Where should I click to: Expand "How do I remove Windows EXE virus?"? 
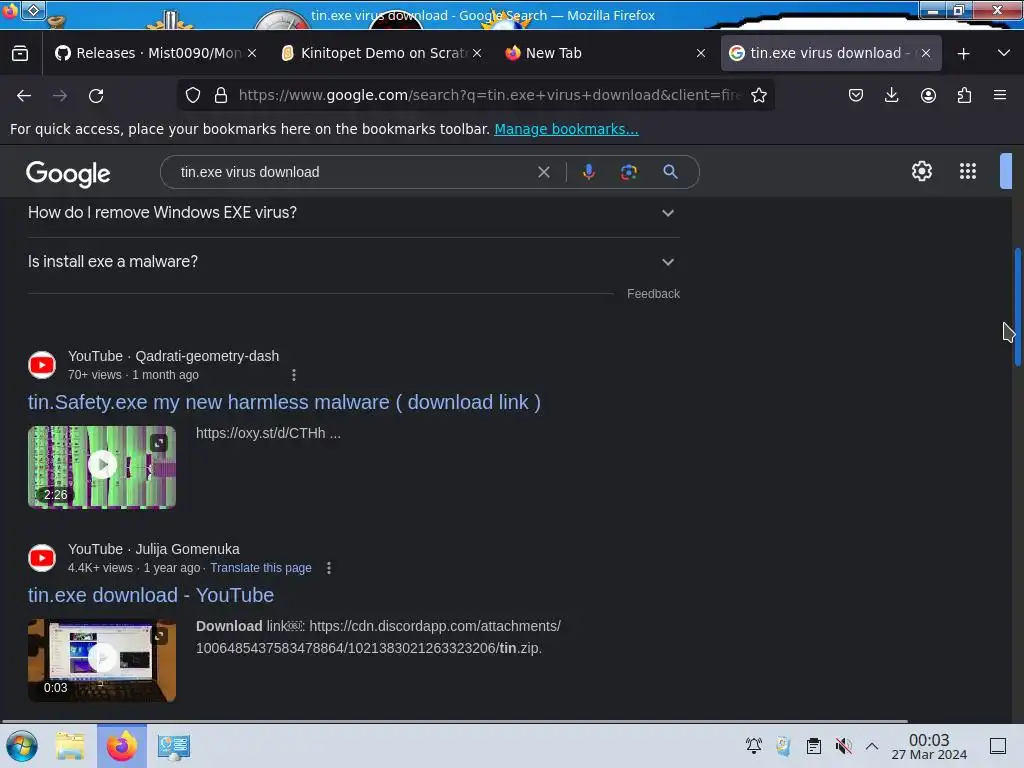pyautogui.click(x=353, y=213)
